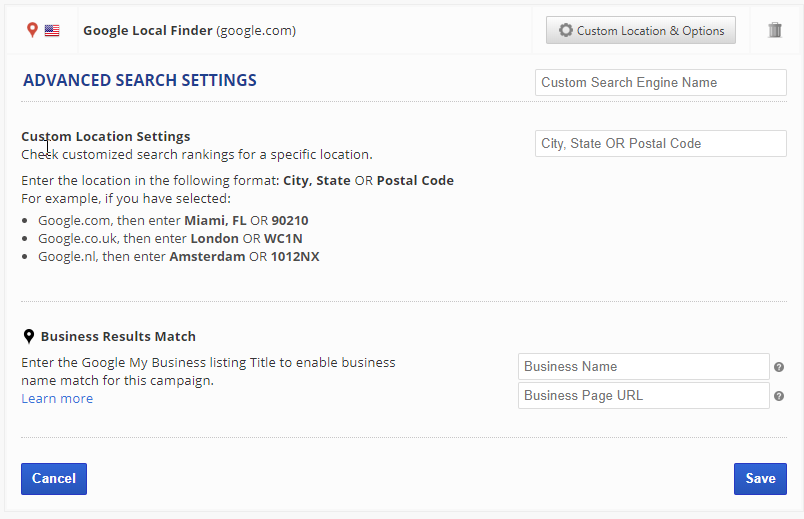The width and height of the screenshot is (804, 519).
Task: Click the City, State OR Postal Code field
Action: [x=660, y=144]
